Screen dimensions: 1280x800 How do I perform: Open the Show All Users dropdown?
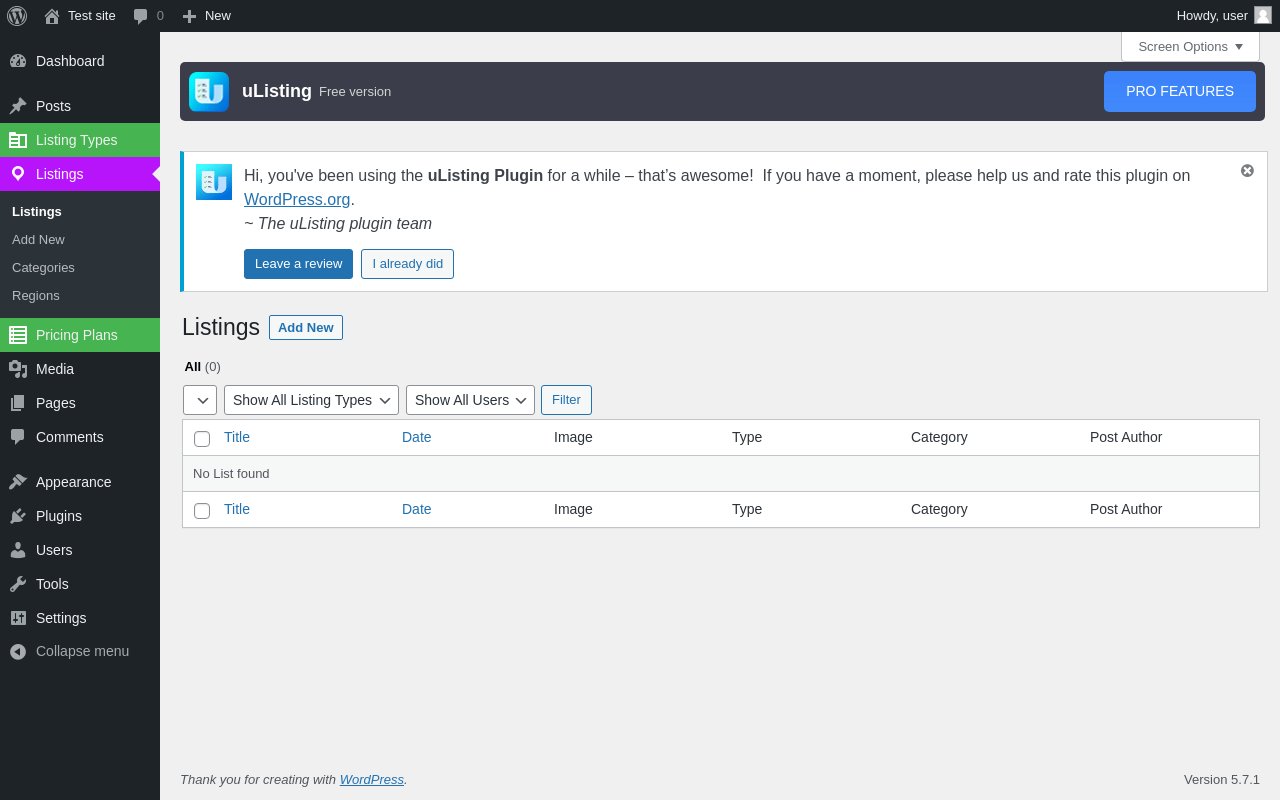point(470,400)
